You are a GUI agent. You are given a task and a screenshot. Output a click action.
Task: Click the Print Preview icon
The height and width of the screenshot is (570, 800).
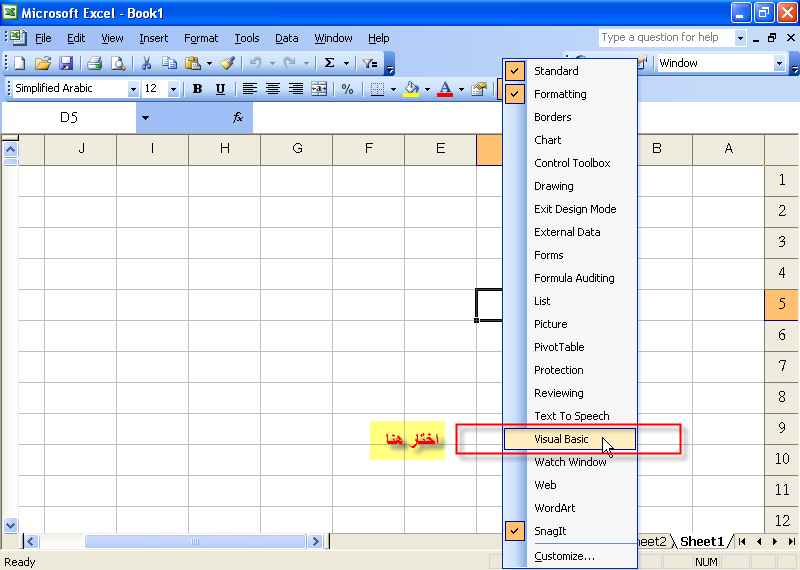[118, 63]
